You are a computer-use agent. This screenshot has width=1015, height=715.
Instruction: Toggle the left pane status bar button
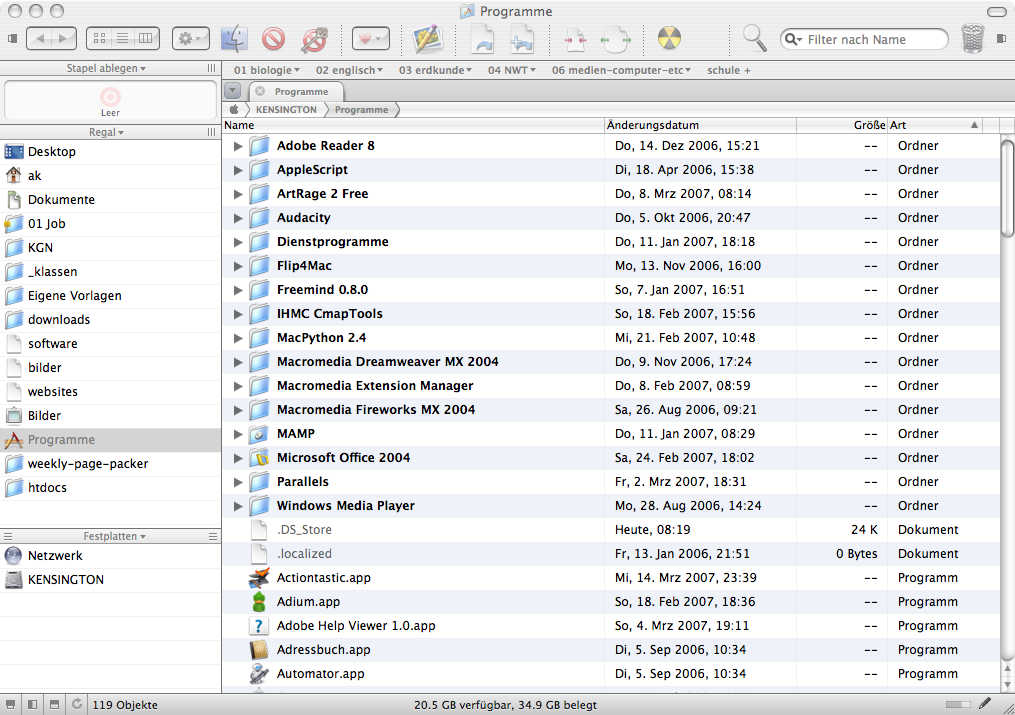click(x=32, y=705)
